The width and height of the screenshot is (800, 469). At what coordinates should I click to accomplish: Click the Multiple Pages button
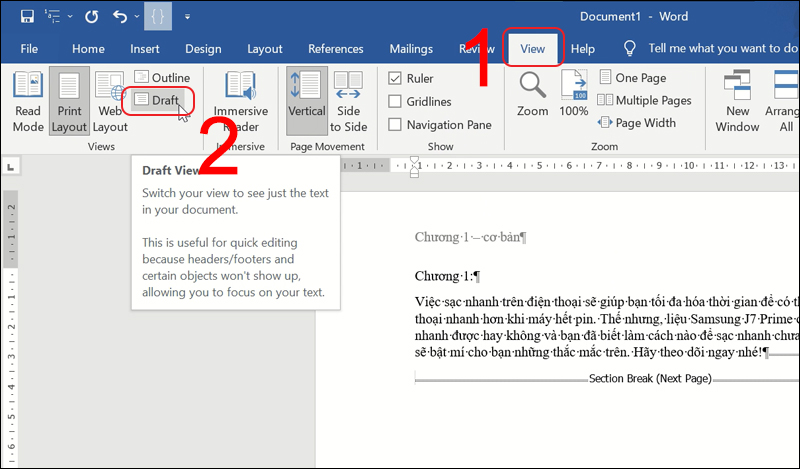(x=644, y=100)
